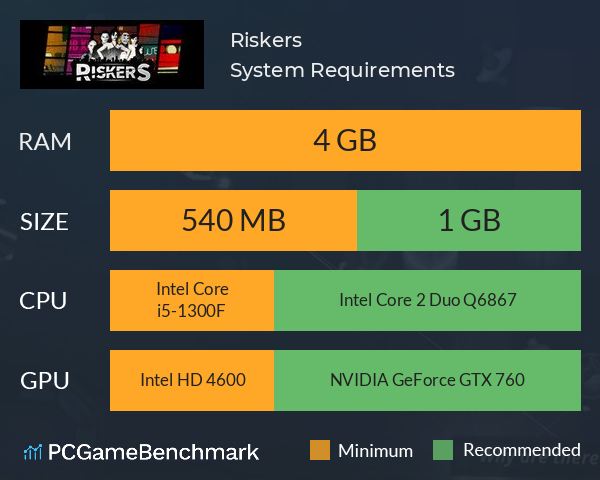Screen dimensions: 600x480
Task: Click the NVIDIA GeForce GTX 760 bar
Action: tap(427, 380)
